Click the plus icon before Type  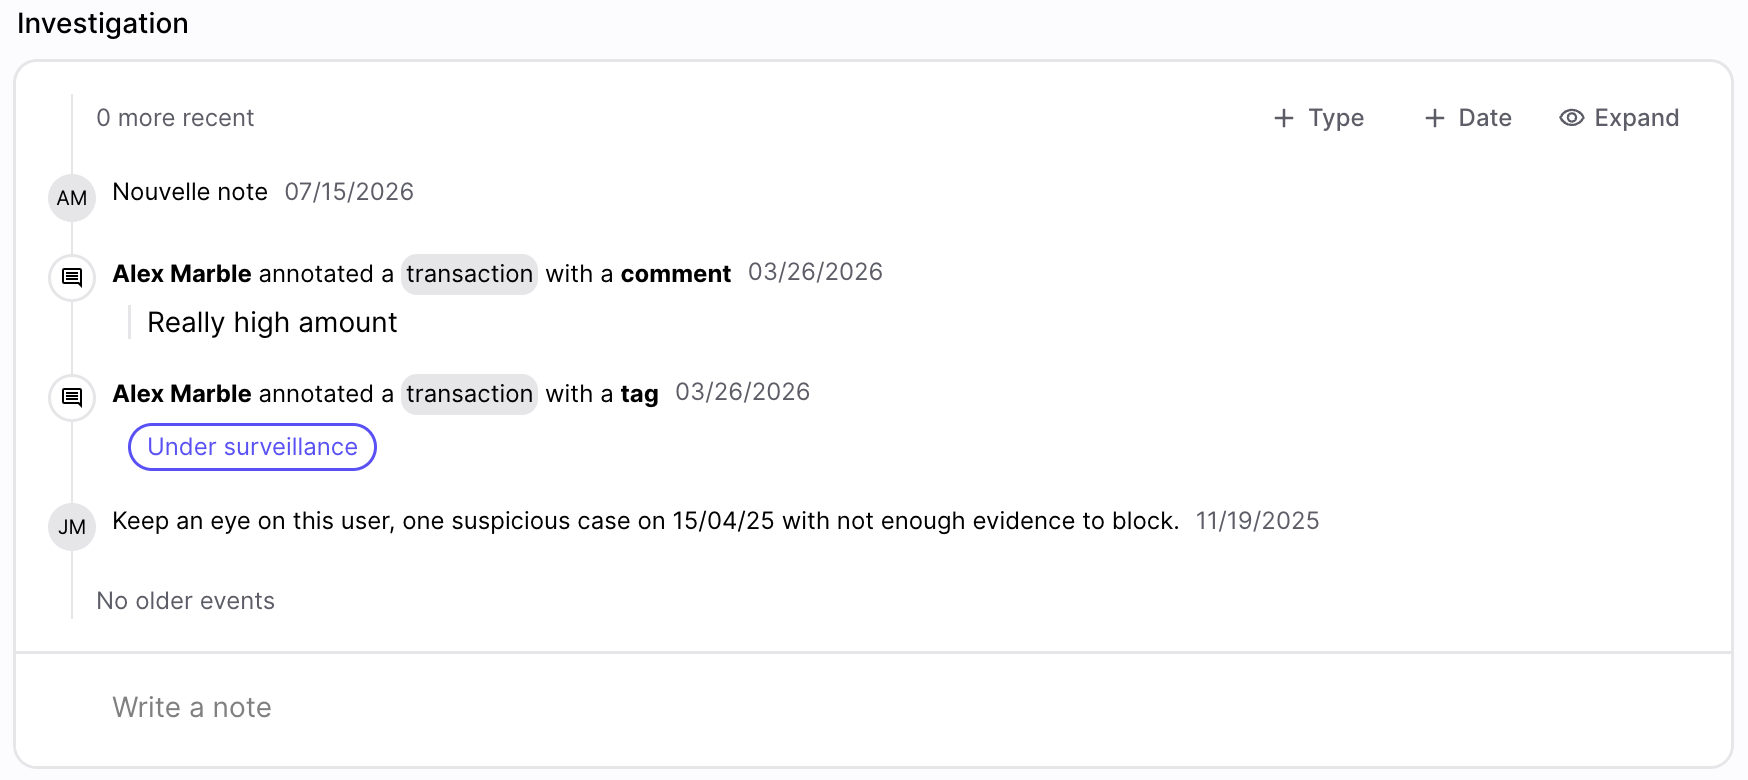(x=1284, y=118)
